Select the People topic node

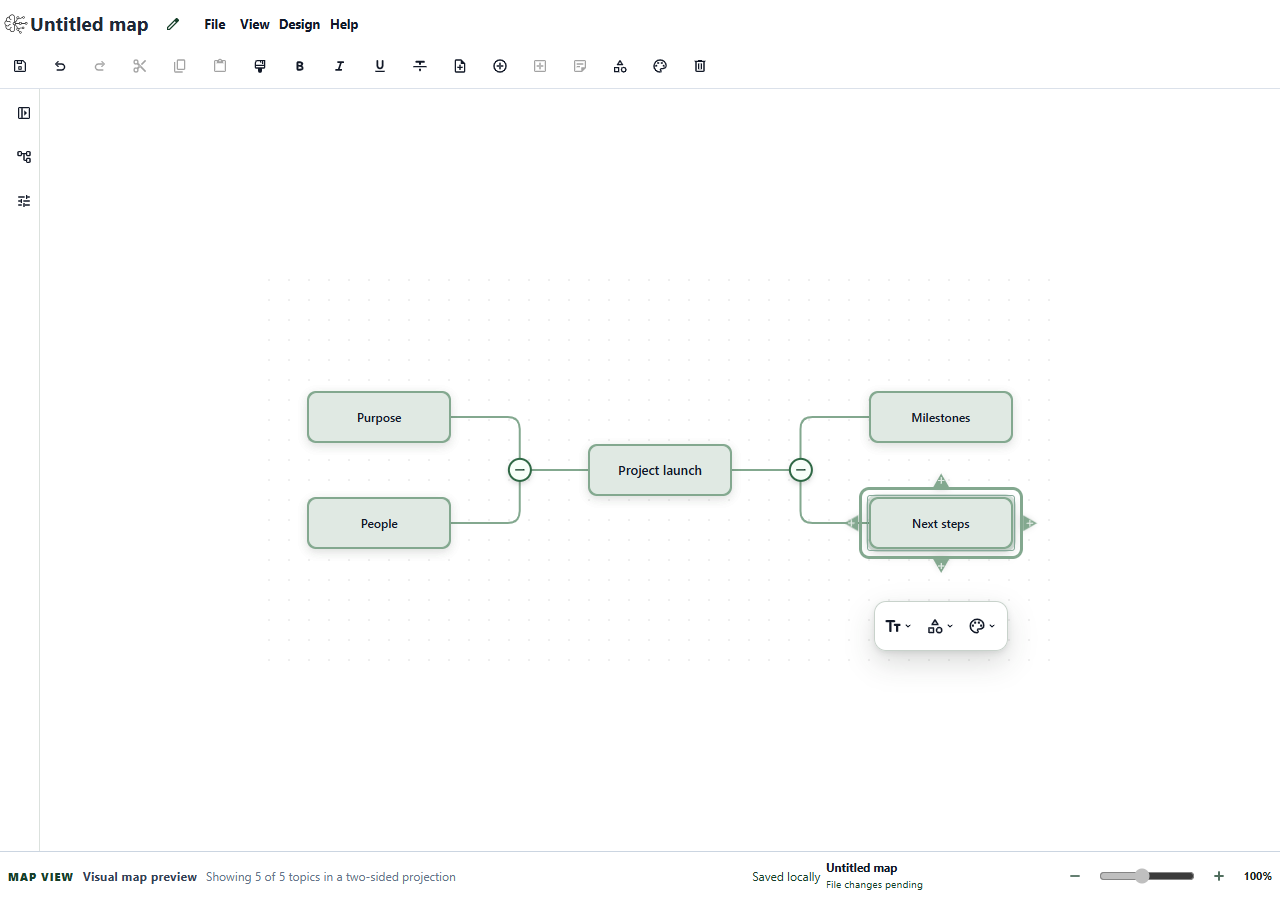click(379, 523)
